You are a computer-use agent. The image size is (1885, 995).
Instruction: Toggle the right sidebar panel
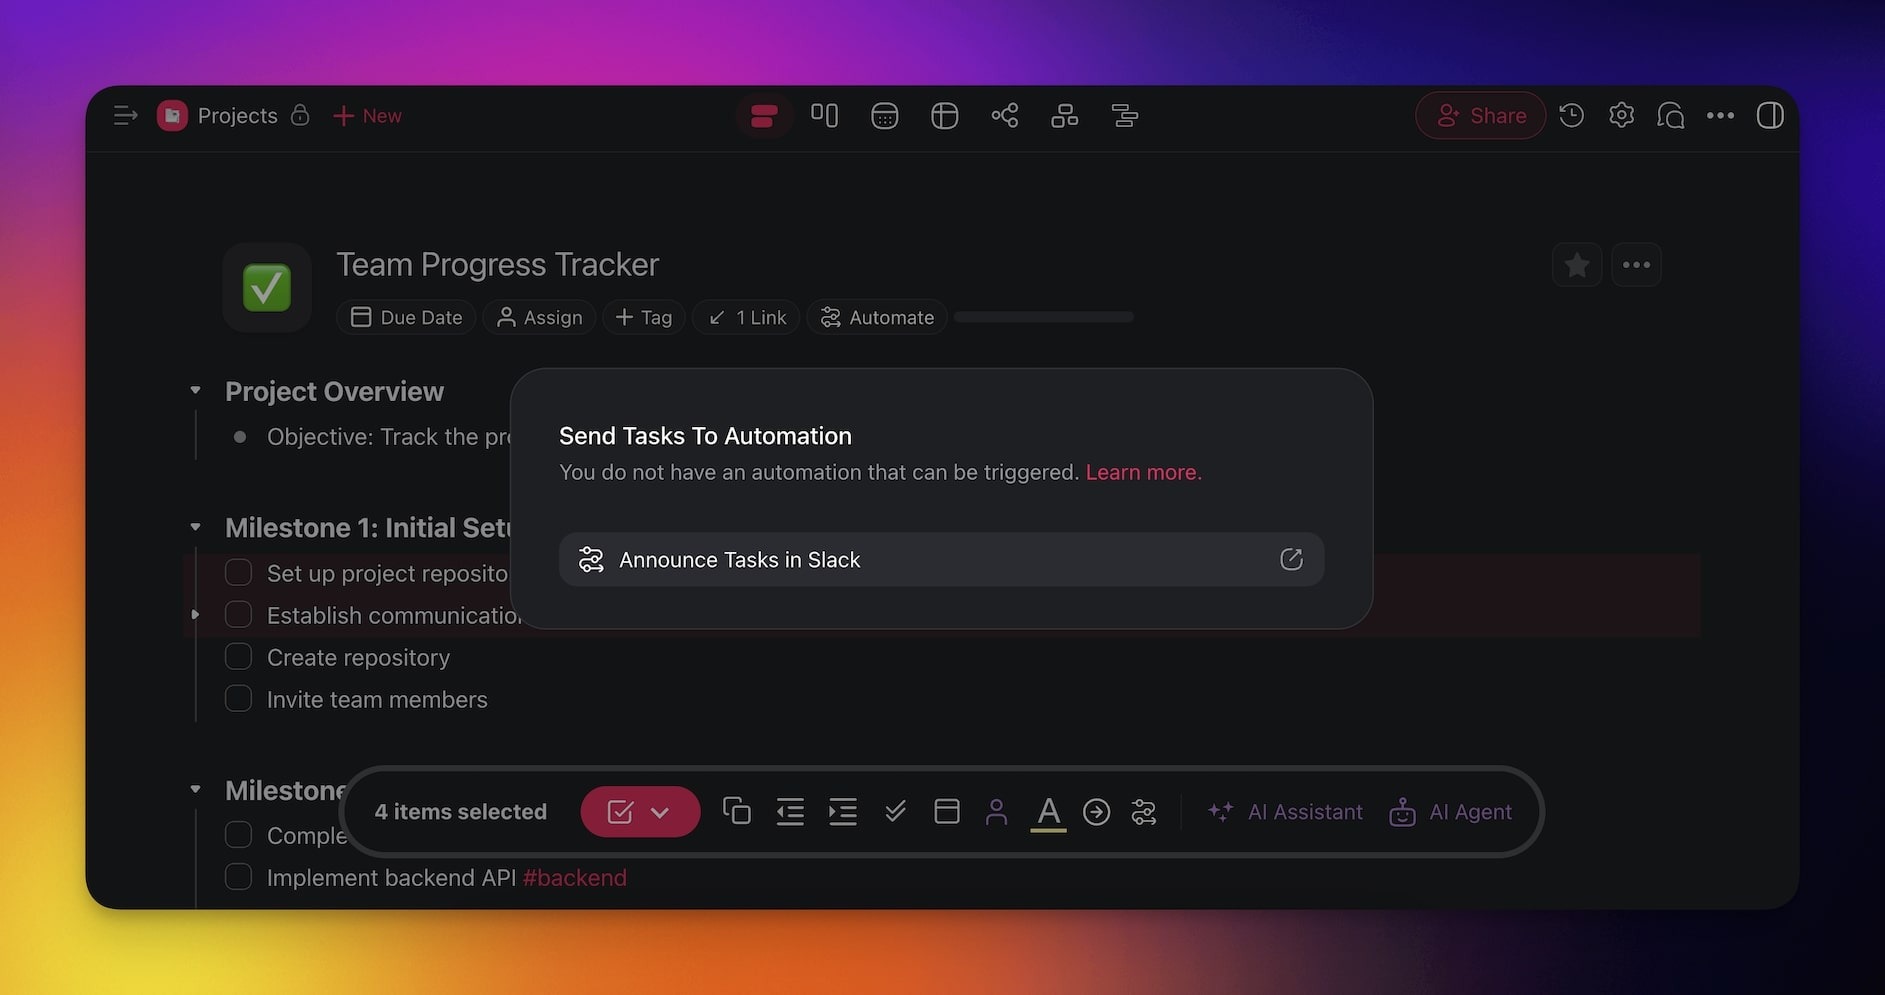(x=1769, y=116)
